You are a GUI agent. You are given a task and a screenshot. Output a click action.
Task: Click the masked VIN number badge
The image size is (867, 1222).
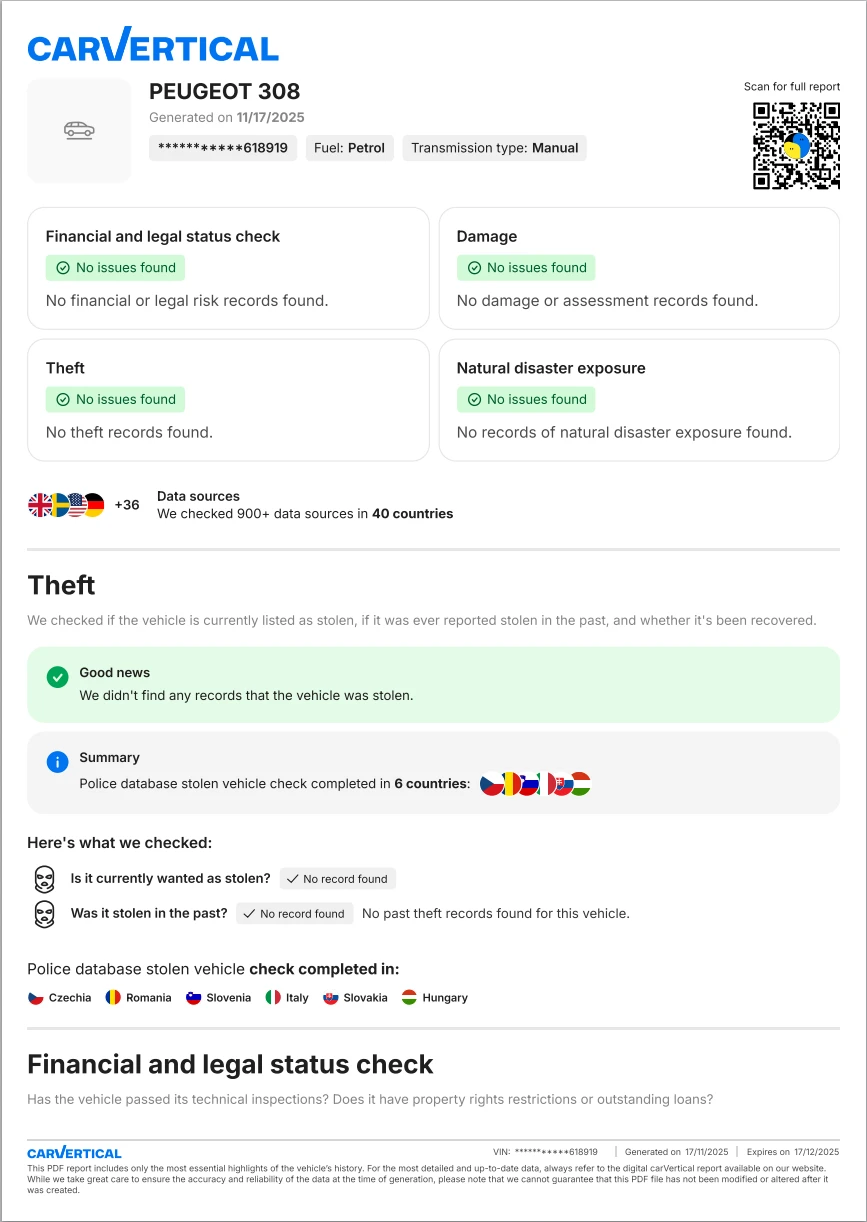[x=223, y=148]
